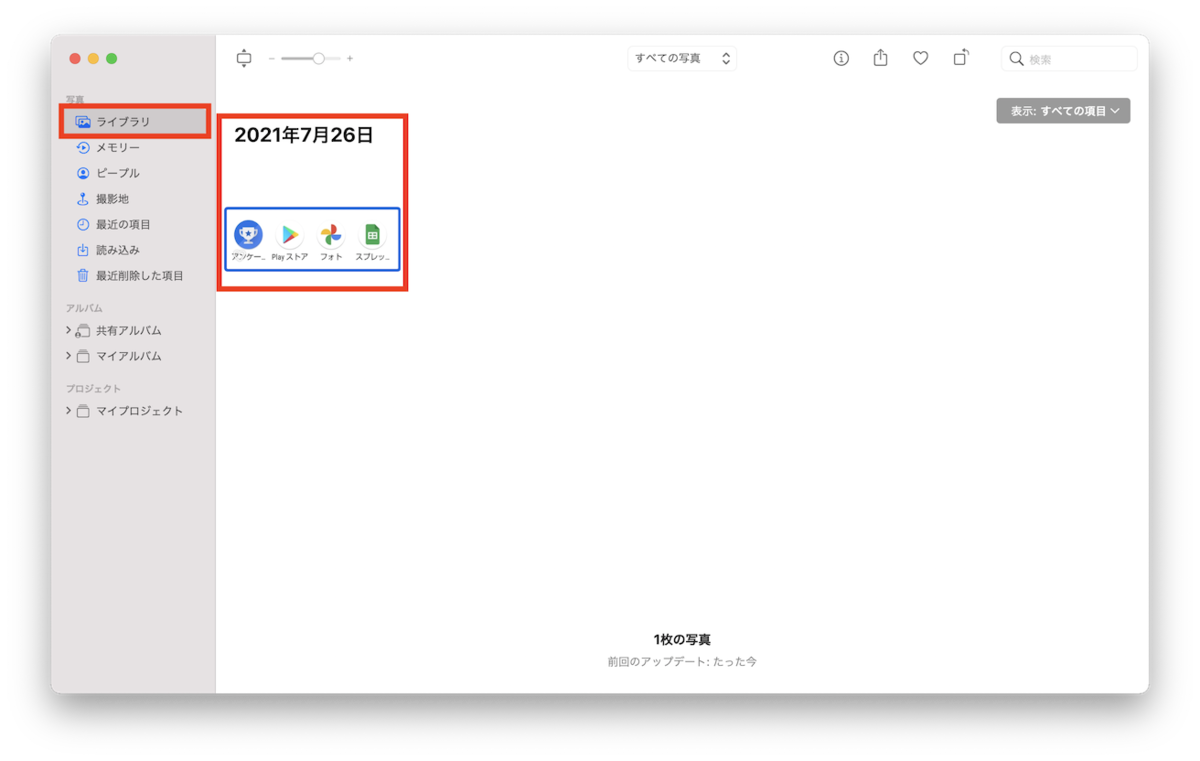Select 共有アルバム label in sidebar
This screenshot has width=1200, height=761.
pos(128,331)
